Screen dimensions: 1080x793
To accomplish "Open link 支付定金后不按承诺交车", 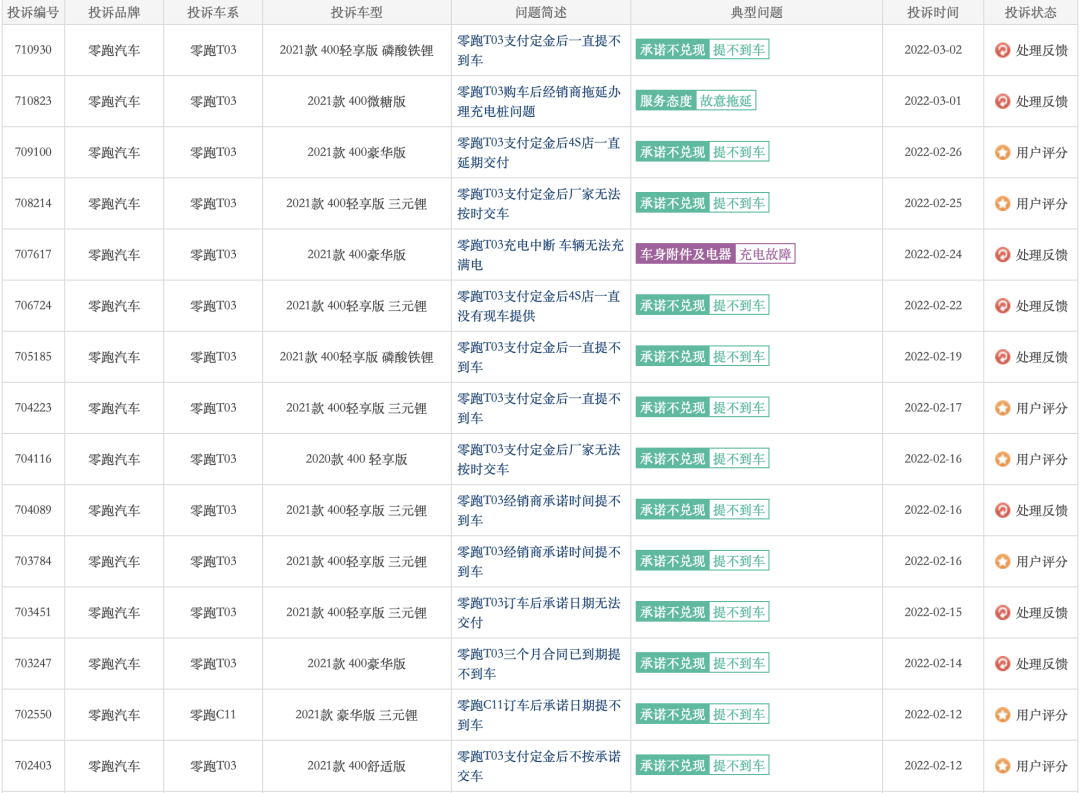I will (539, 765).
